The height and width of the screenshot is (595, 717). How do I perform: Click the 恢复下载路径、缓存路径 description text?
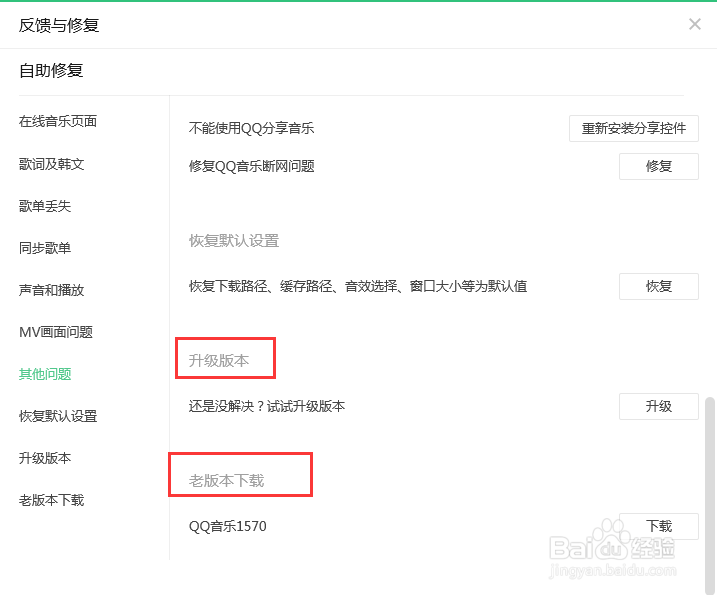coord(358,286)
